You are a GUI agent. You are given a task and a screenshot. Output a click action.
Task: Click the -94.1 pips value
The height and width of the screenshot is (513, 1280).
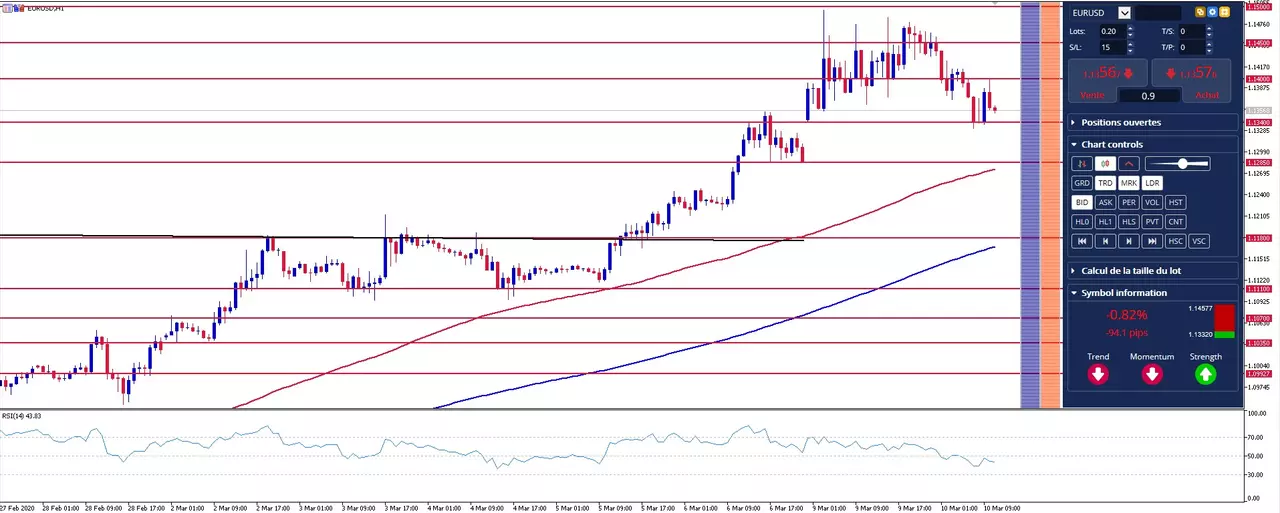click(1126, 333)
